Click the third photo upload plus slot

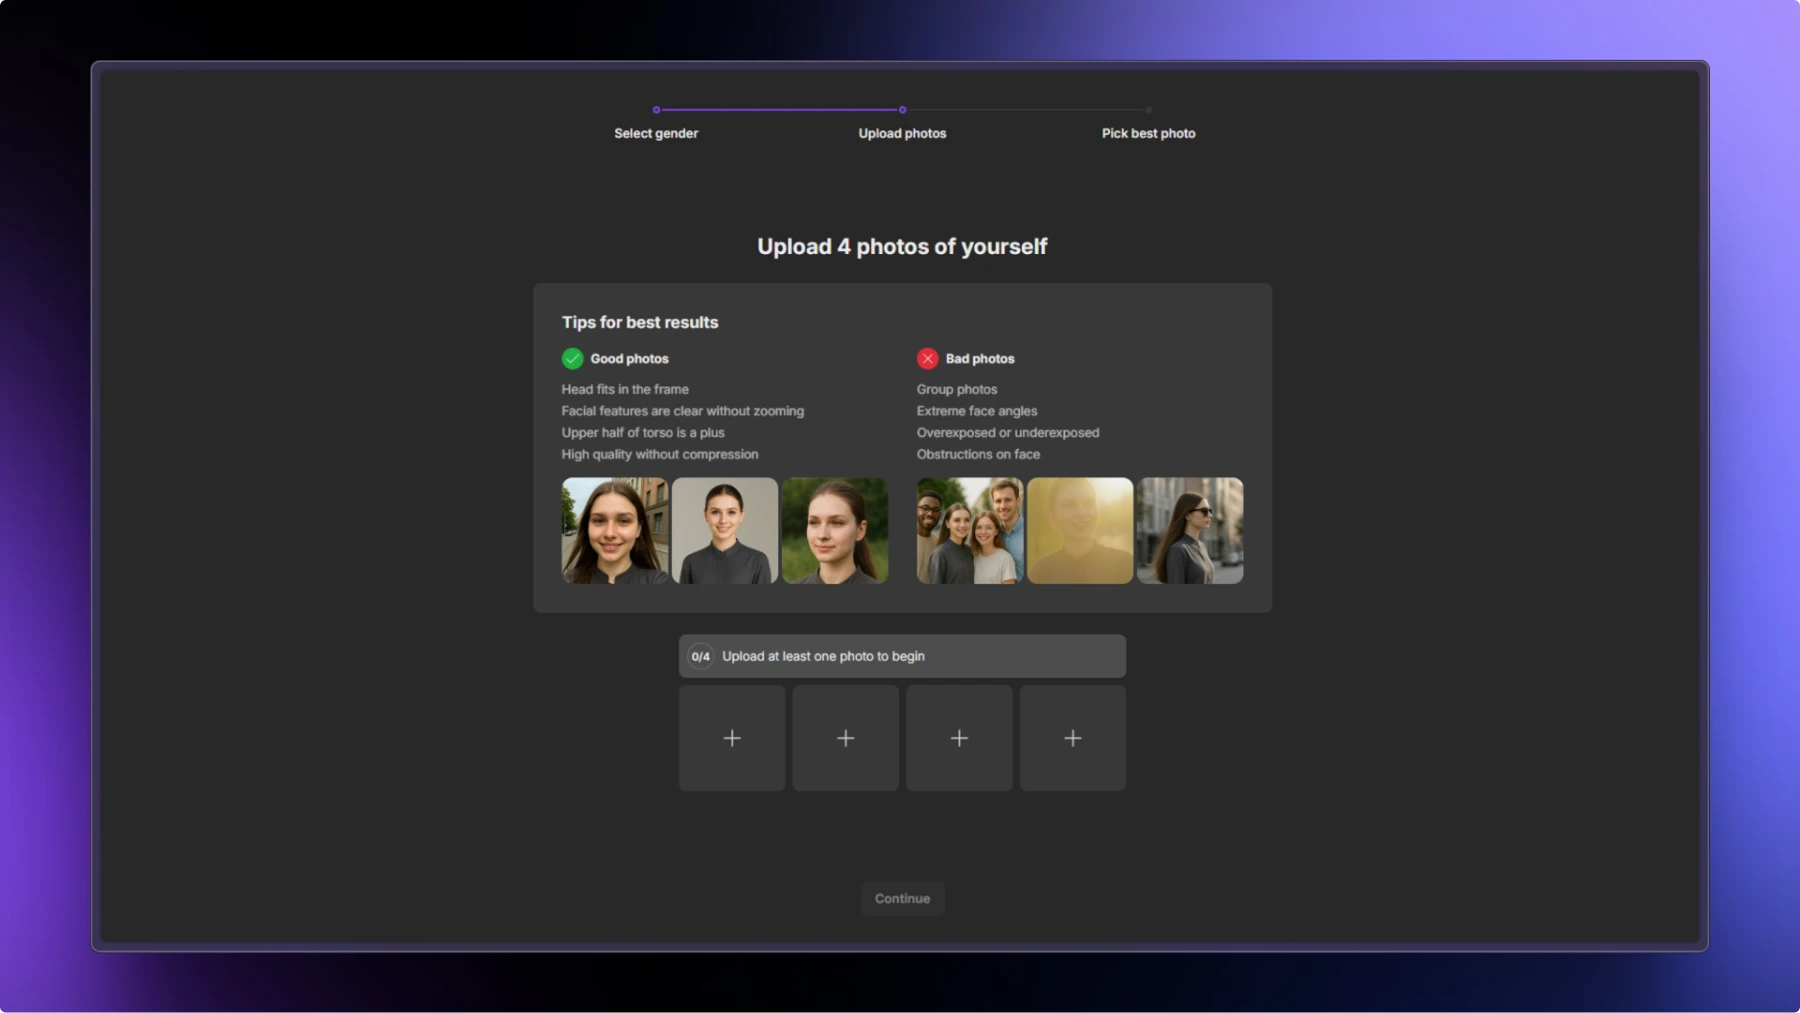click(x=959, y=738)
